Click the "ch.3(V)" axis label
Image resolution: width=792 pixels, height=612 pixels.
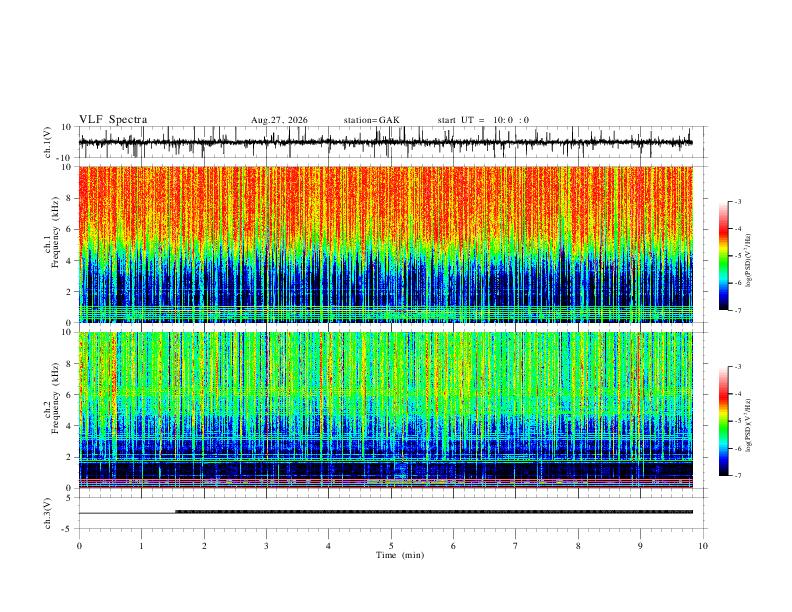48,513
